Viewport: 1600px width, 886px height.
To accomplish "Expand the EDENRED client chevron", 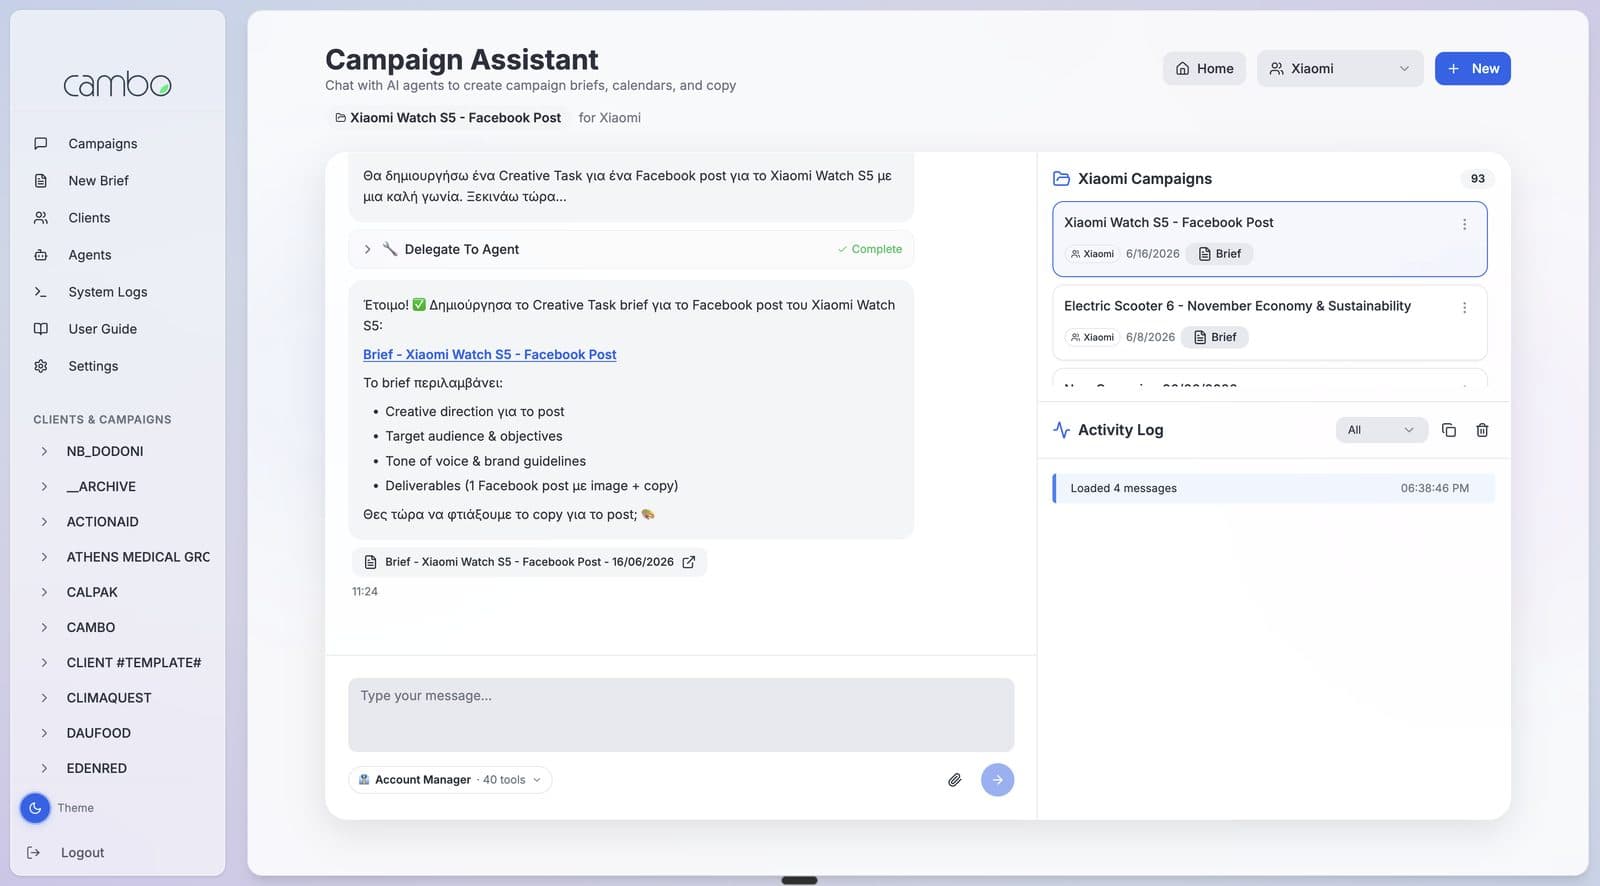I will (x=44, y=768).
